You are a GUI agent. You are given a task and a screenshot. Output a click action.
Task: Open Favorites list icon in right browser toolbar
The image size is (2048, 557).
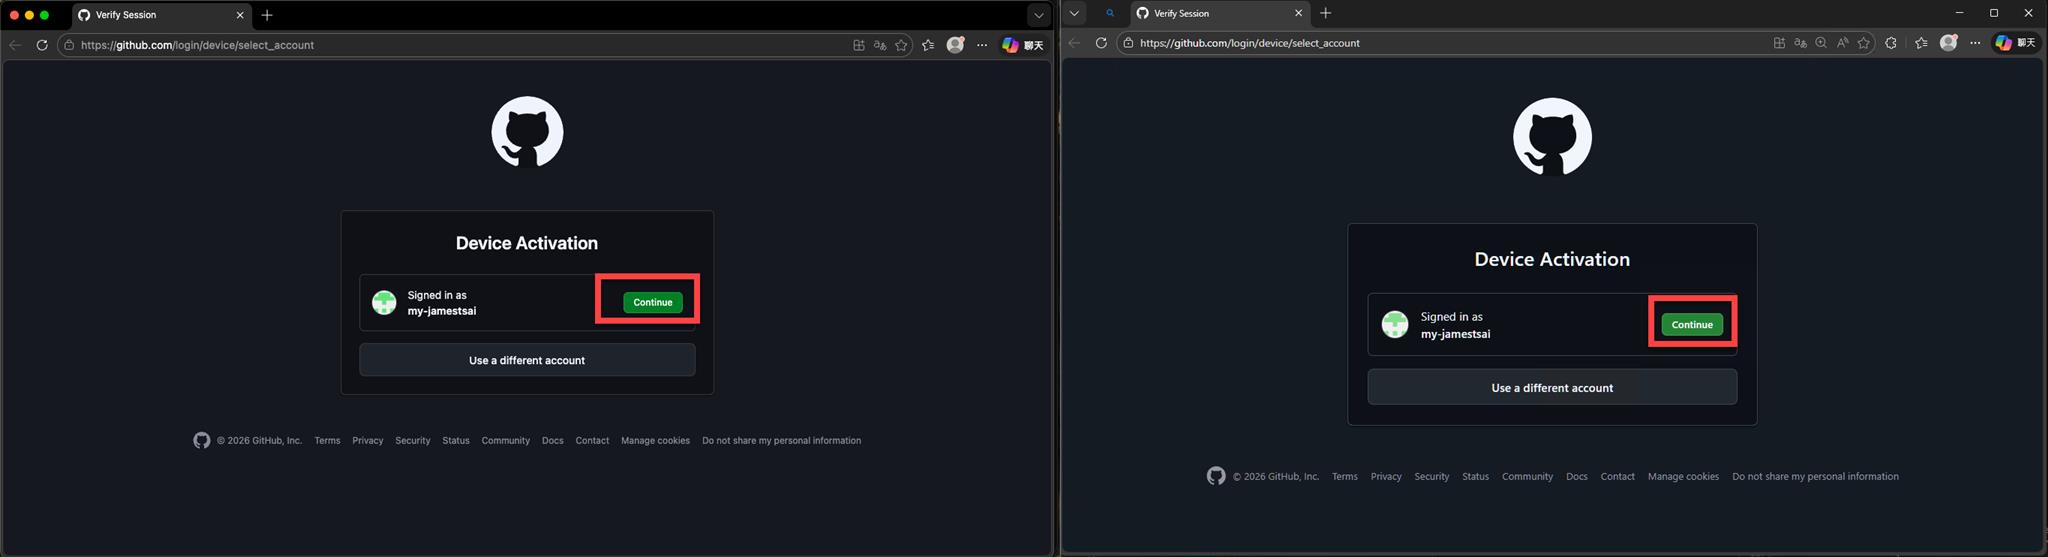(1921, 43)
